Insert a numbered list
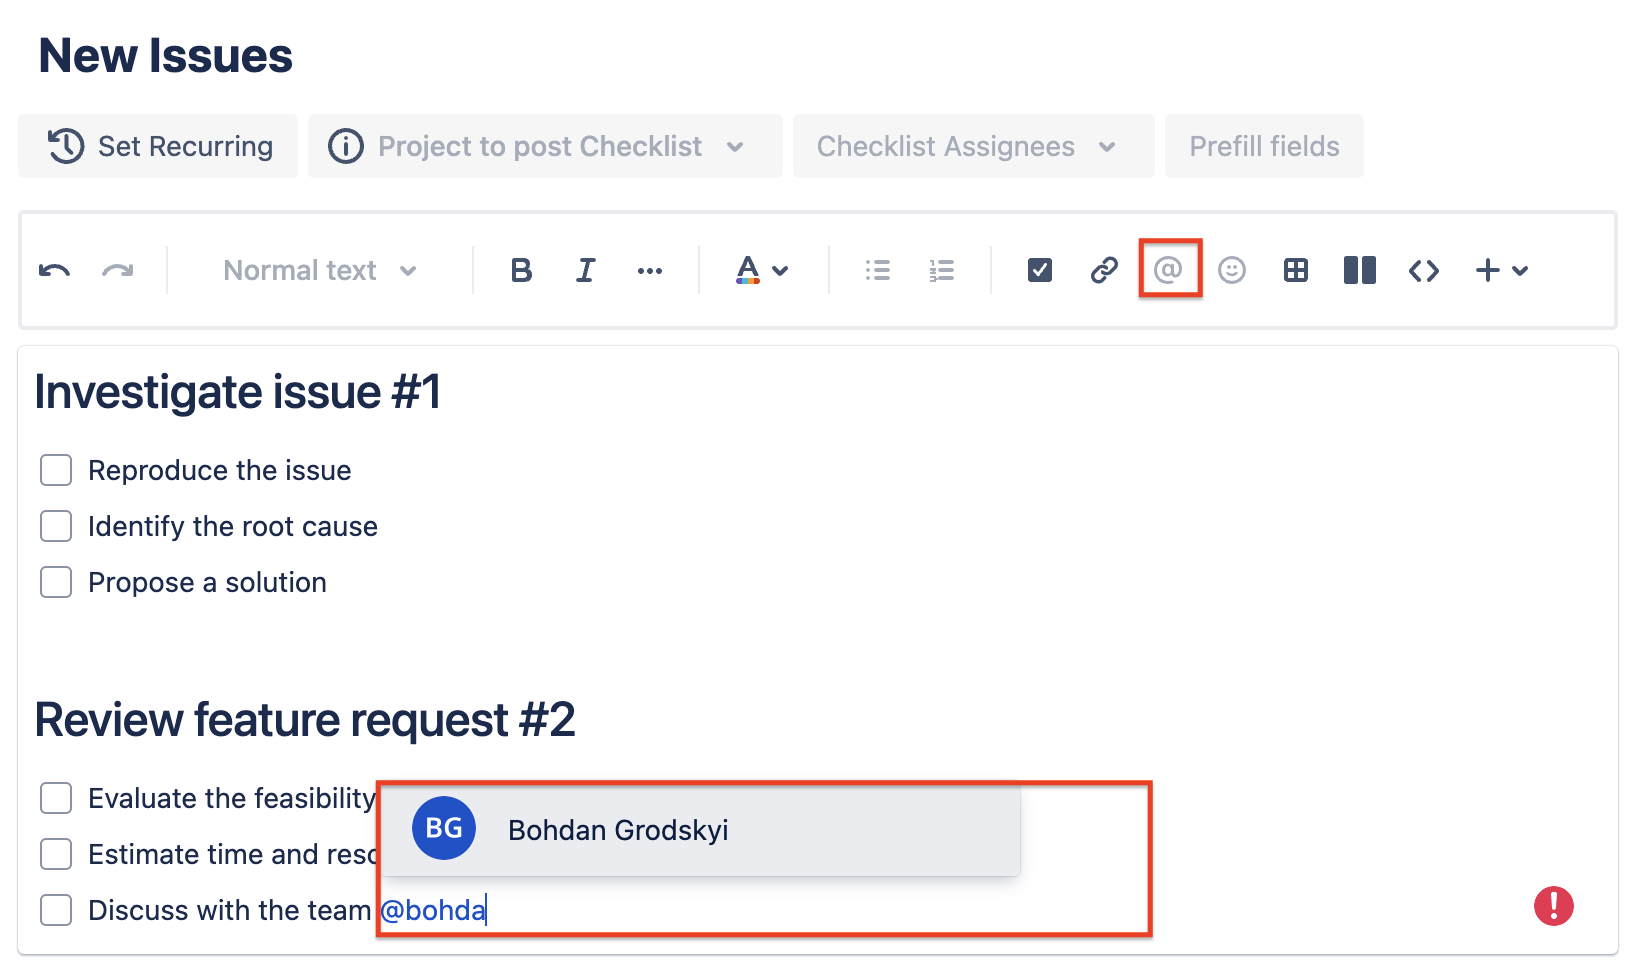The width and height of the screenshot is (1640, 974). coord(942,271)
